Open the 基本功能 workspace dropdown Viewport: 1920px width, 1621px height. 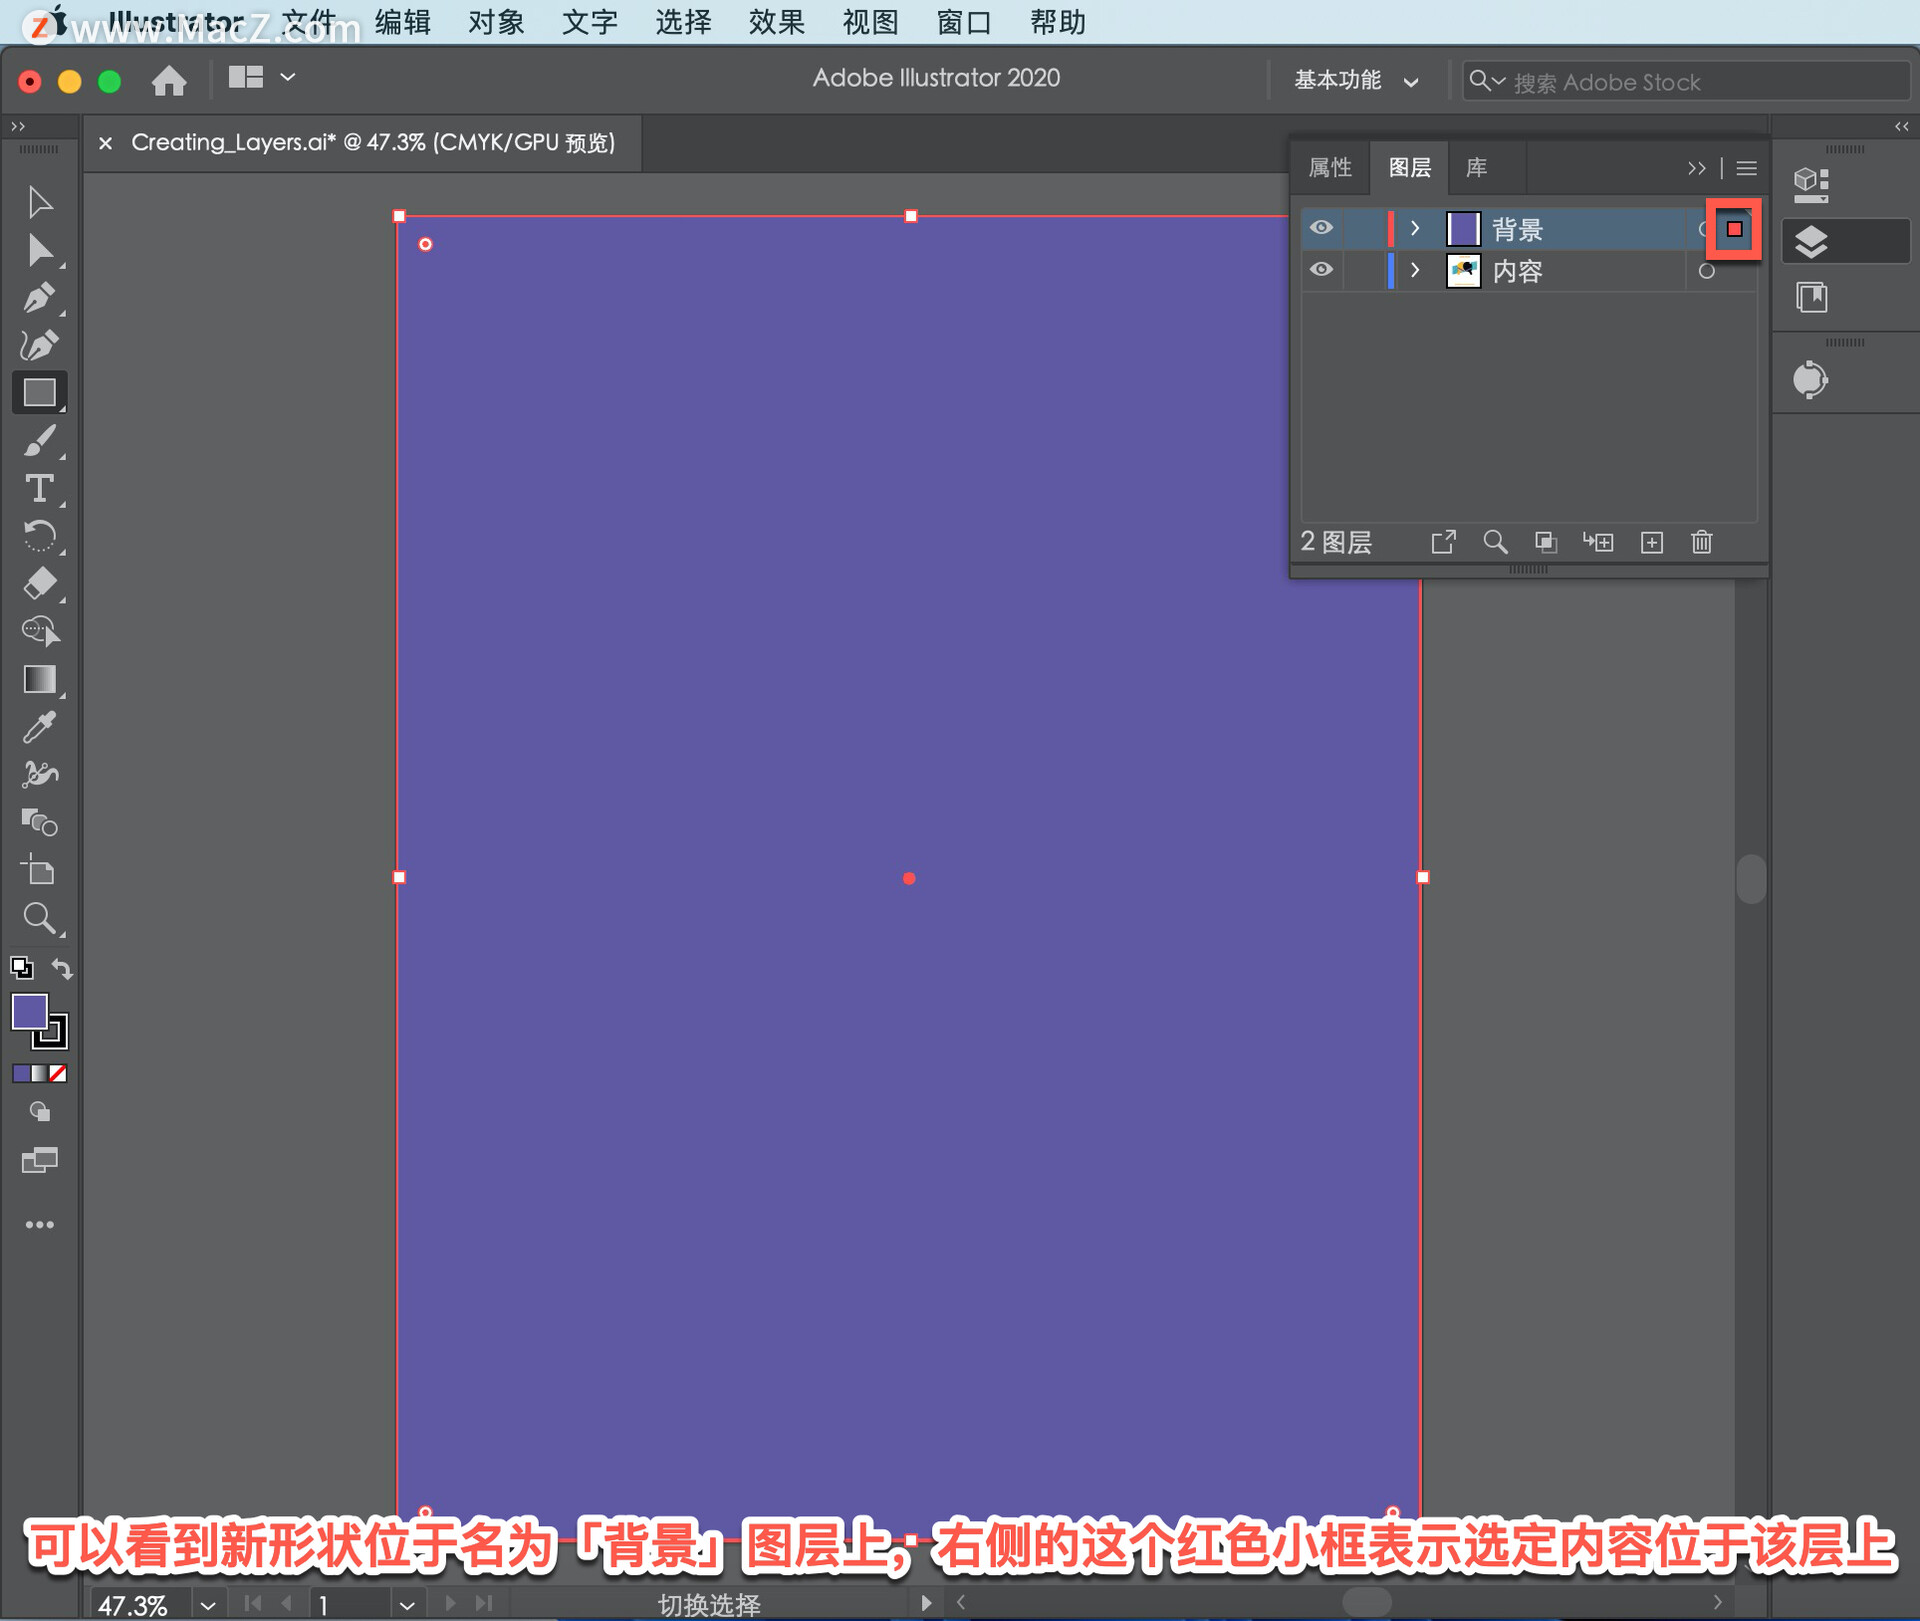coord(1355,81)
